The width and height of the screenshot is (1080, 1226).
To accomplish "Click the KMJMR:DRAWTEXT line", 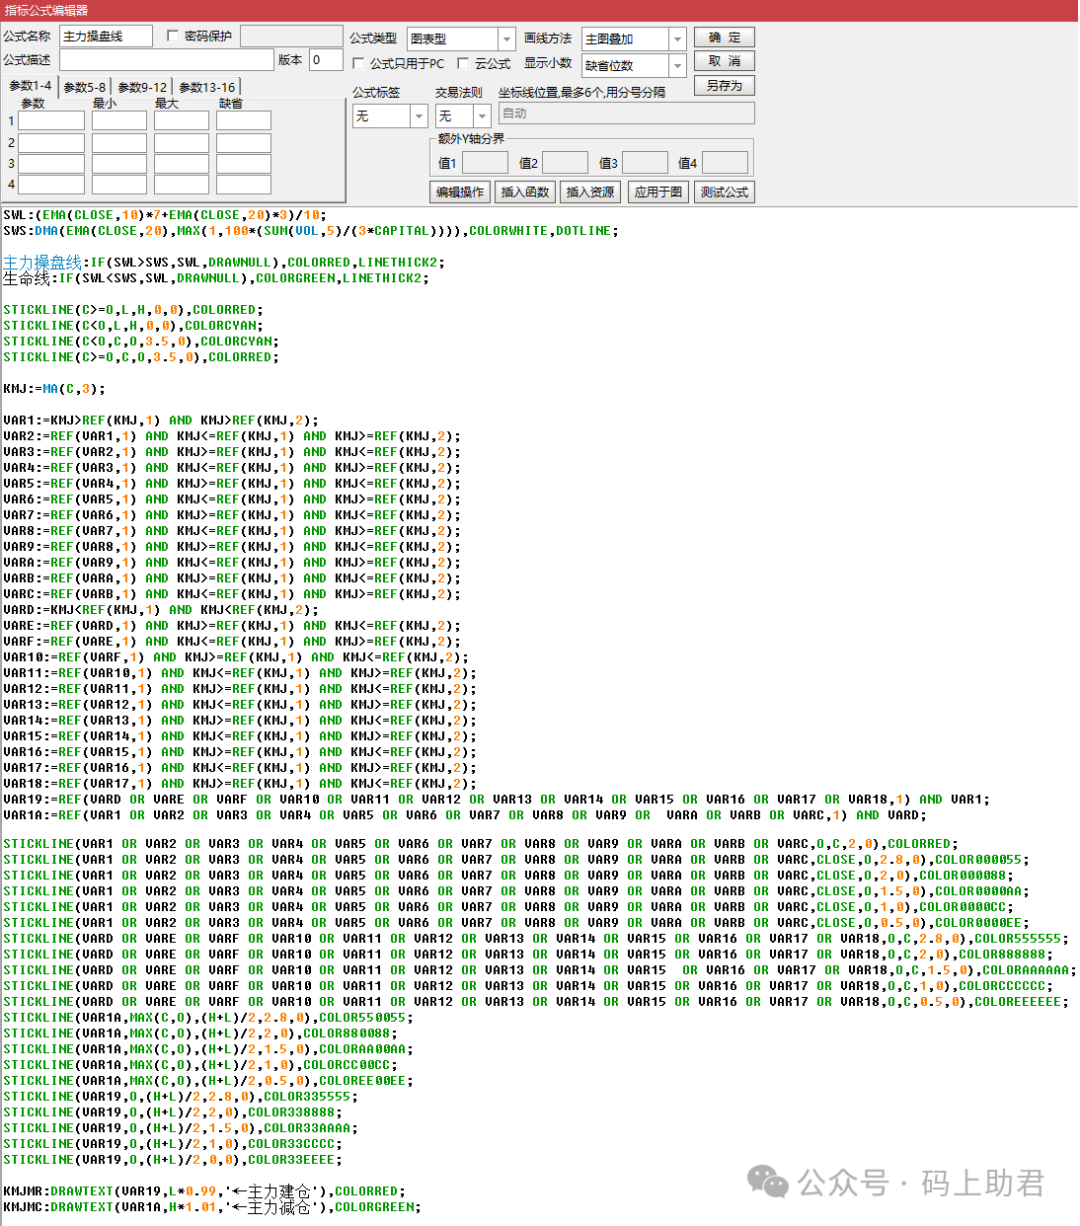I will tap(204, 1191).
